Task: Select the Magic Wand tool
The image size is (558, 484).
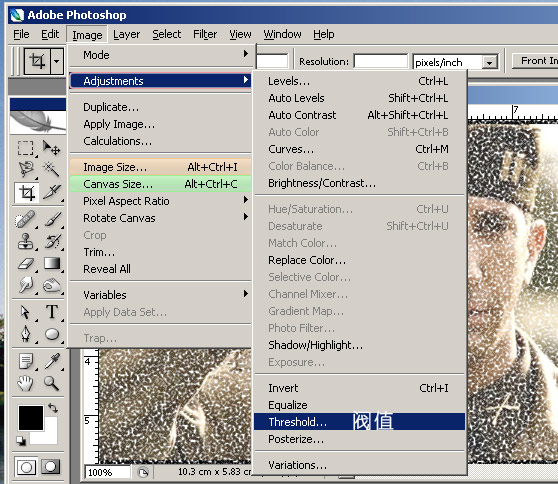Action: (x=52, y=169)
